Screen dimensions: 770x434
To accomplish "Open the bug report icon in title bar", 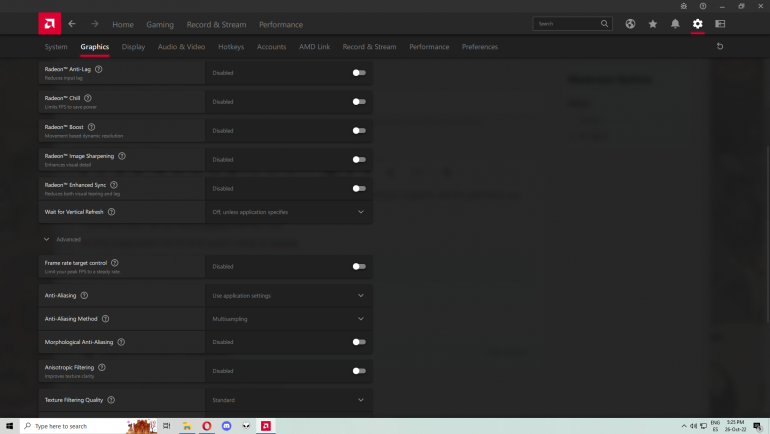I will 684,6.
